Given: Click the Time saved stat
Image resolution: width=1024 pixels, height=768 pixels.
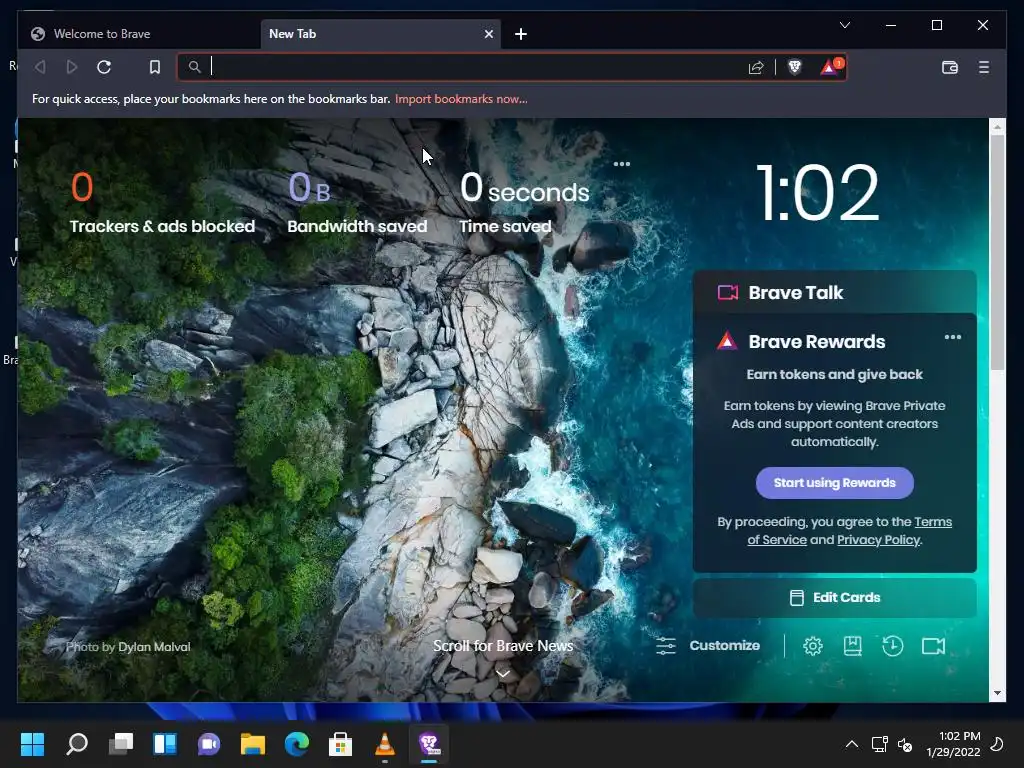Looking at the screenshot, I should pyautogui.click(x=524, y=202).
